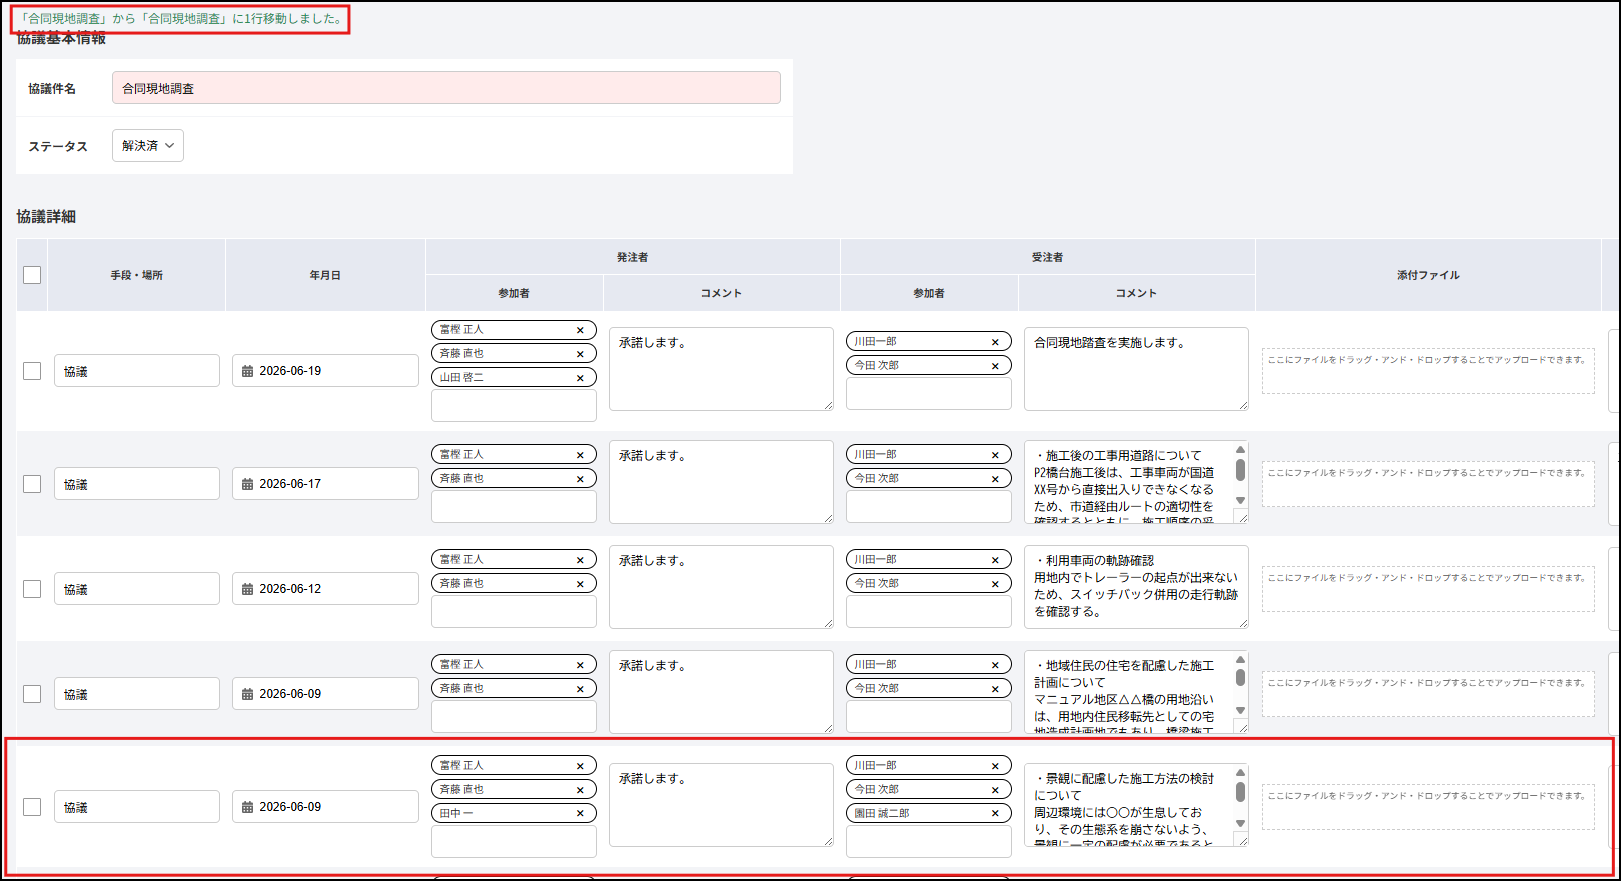
Task: Click the comment 合同現地踏査を実施します。
Action: [1136, 369]
